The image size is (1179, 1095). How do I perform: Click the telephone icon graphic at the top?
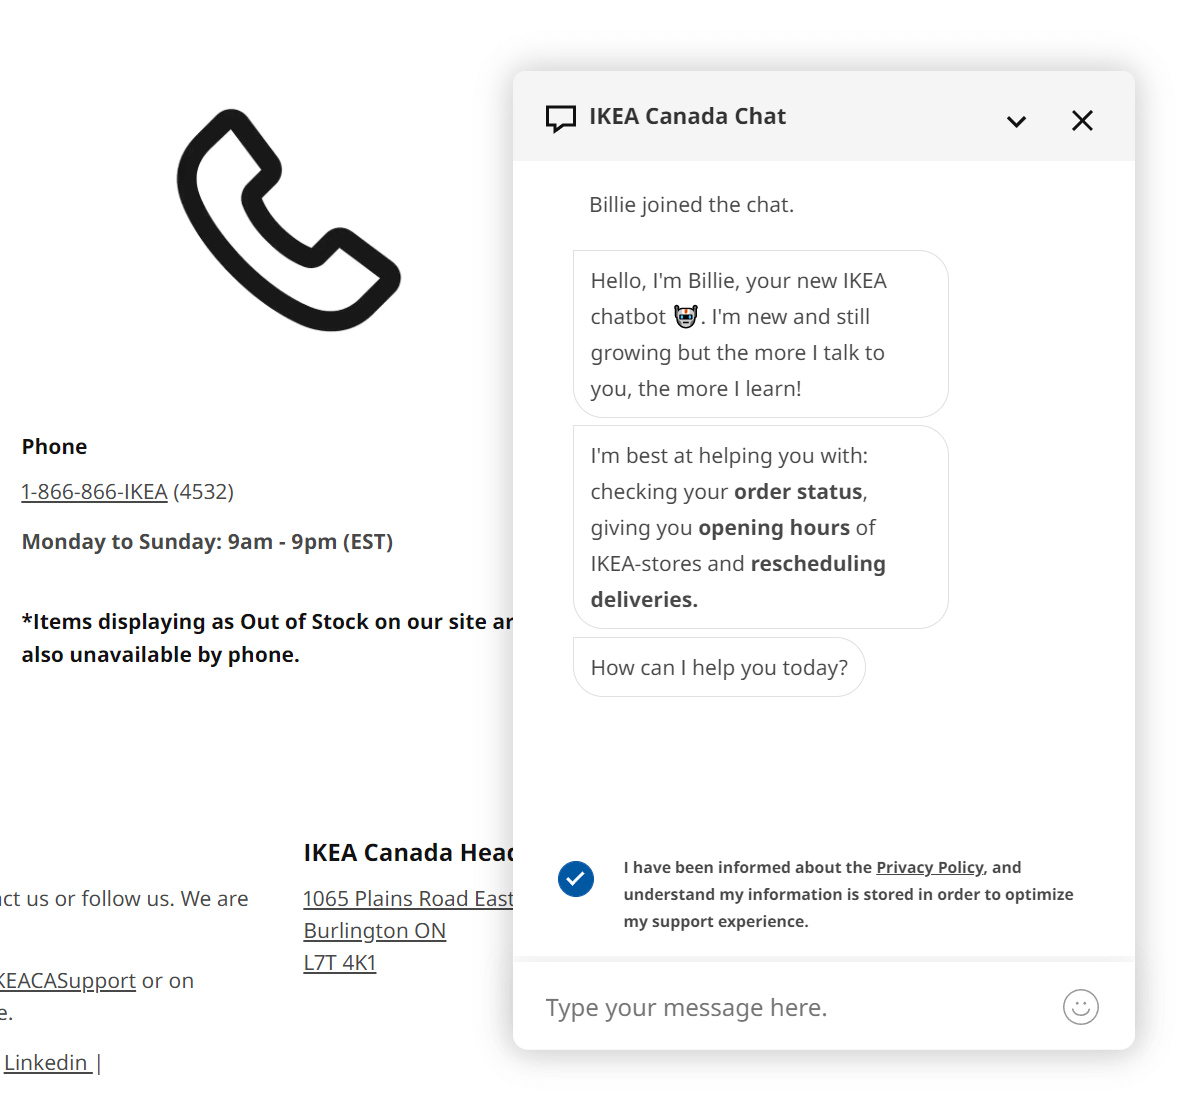click(288, 220)
